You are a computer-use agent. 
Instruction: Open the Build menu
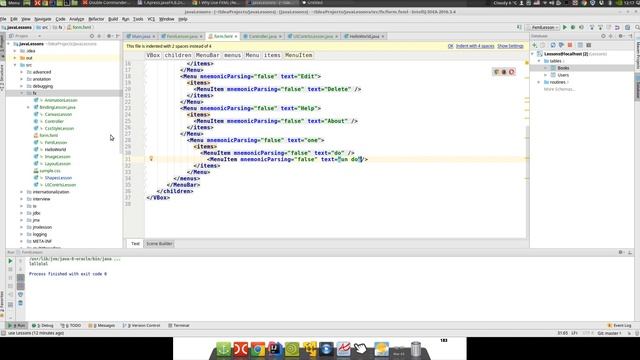[x=113, y=19]
